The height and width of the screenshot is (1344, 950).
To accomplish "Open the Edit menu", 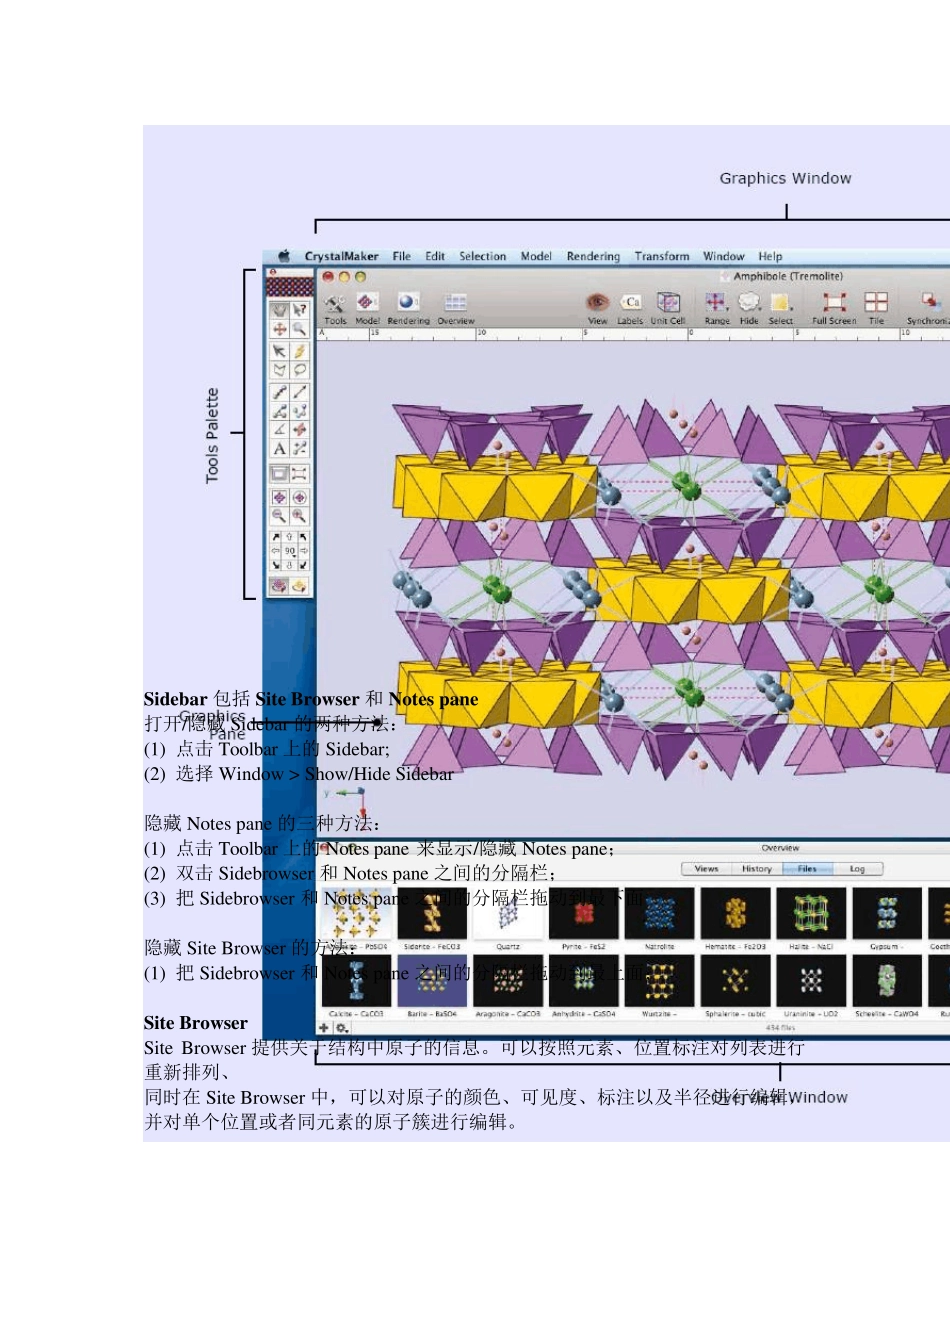I will 435,256.
